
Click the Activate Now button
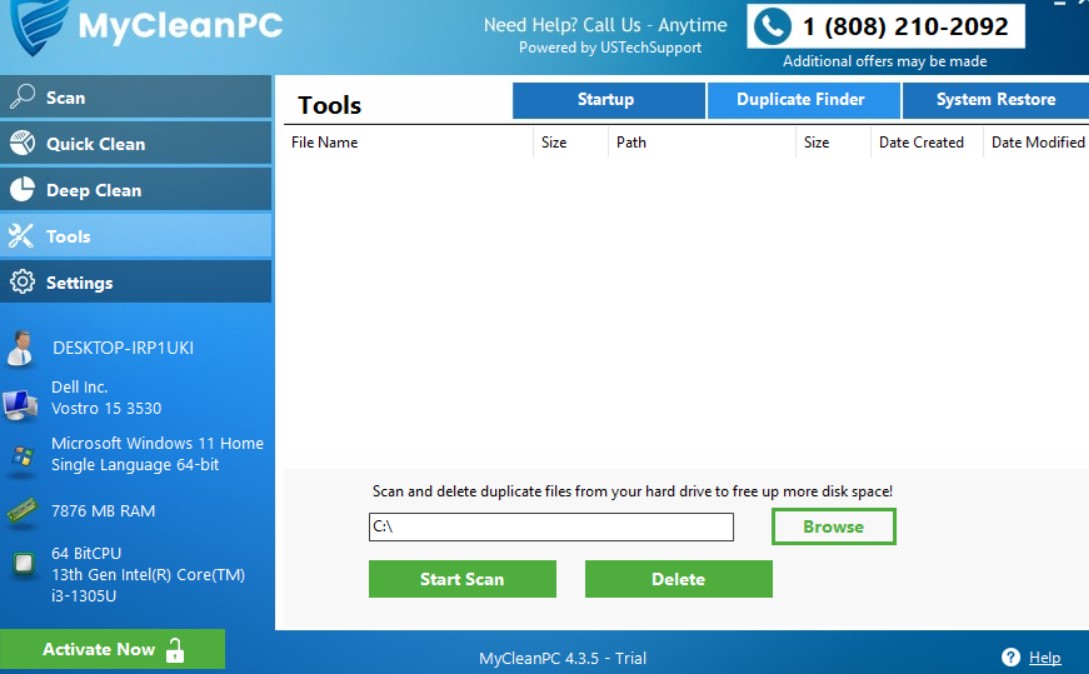coord(113,650)
